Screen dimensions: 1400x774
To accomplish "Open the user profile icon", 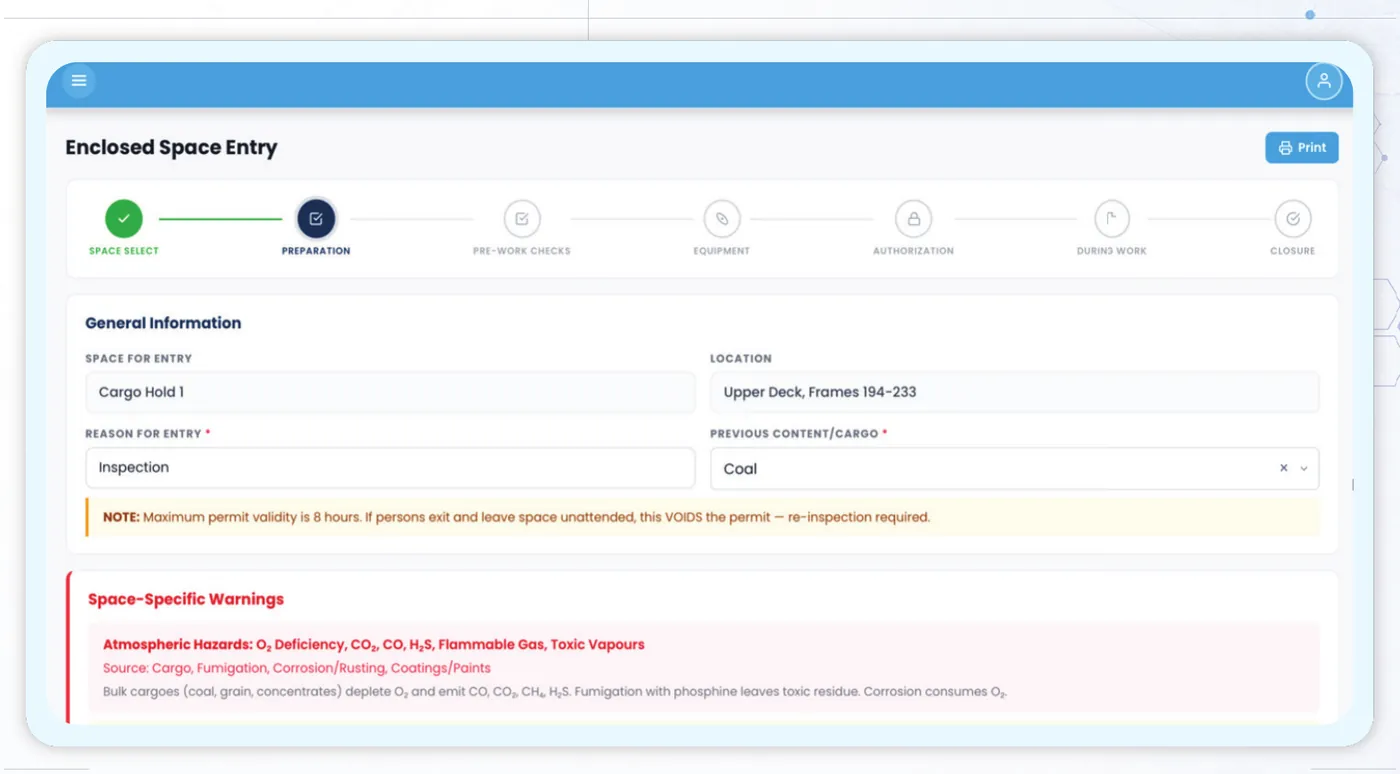I will click(x=1323, y=81).
